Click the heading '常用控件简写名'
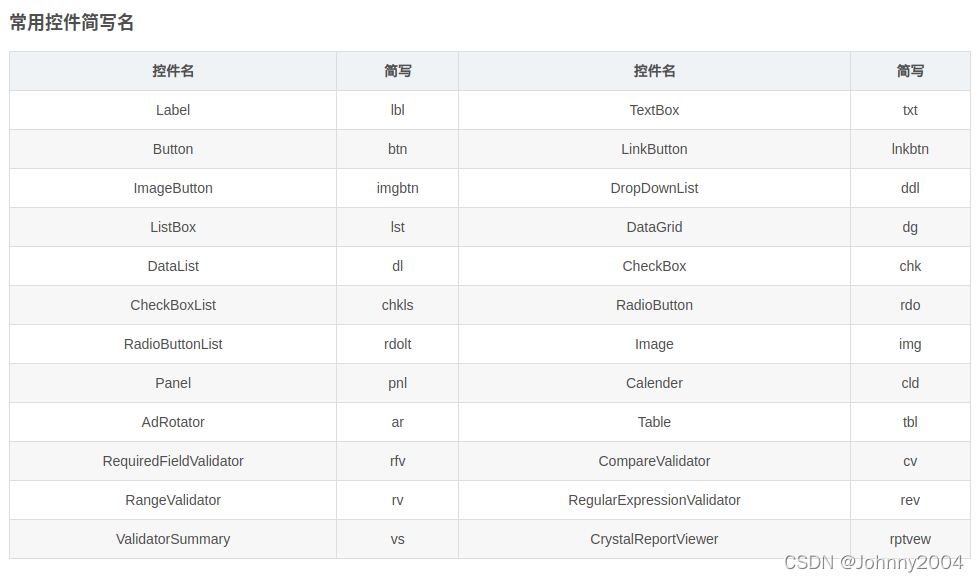 (x=72, y=22)
